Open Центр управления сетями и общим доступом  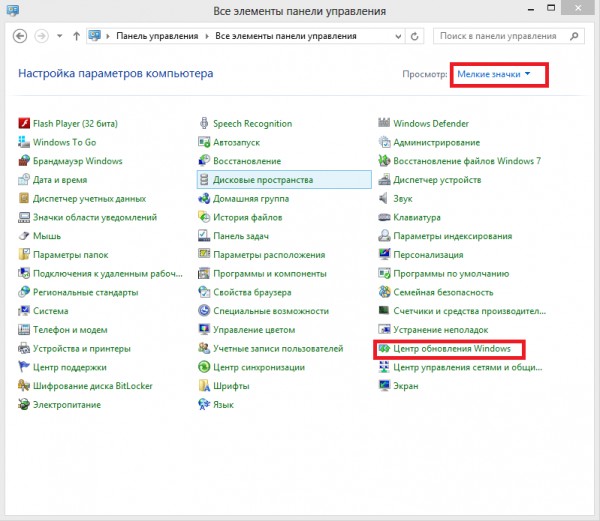pyautogui.click(x=460, y=367)
